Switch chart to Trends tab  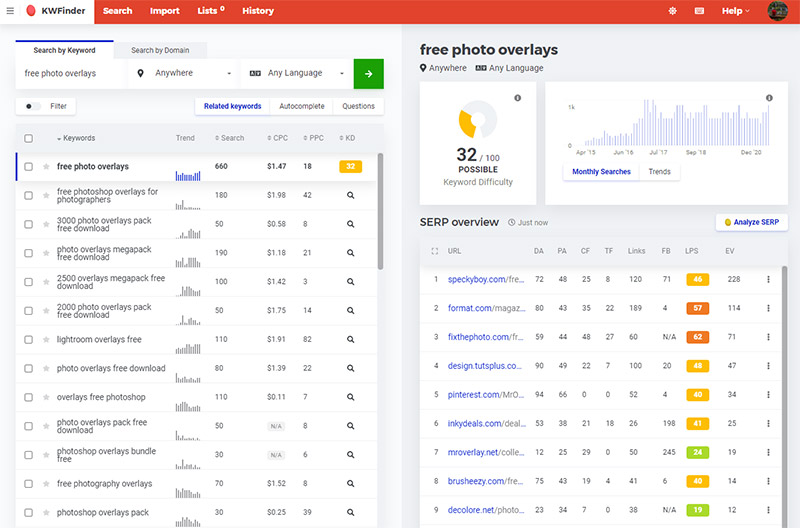click(659, 172)
